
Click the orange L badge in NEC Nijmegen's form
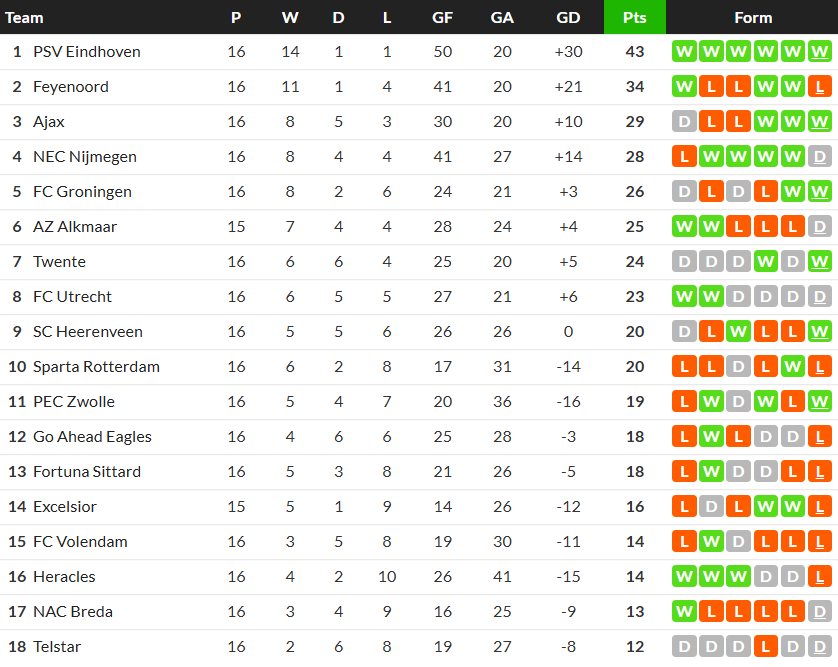click(685, 156)
